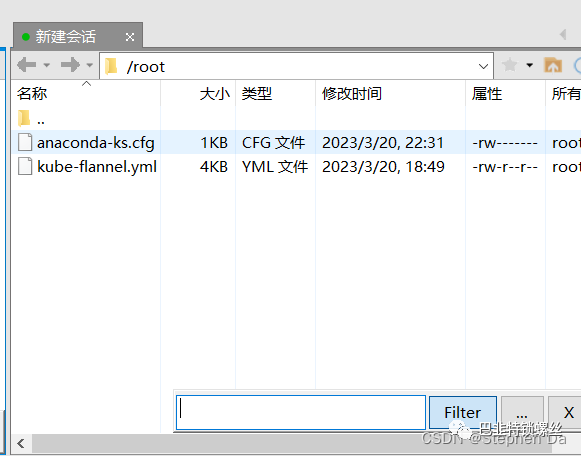Click the ellipsis button beside Filter

522,412
